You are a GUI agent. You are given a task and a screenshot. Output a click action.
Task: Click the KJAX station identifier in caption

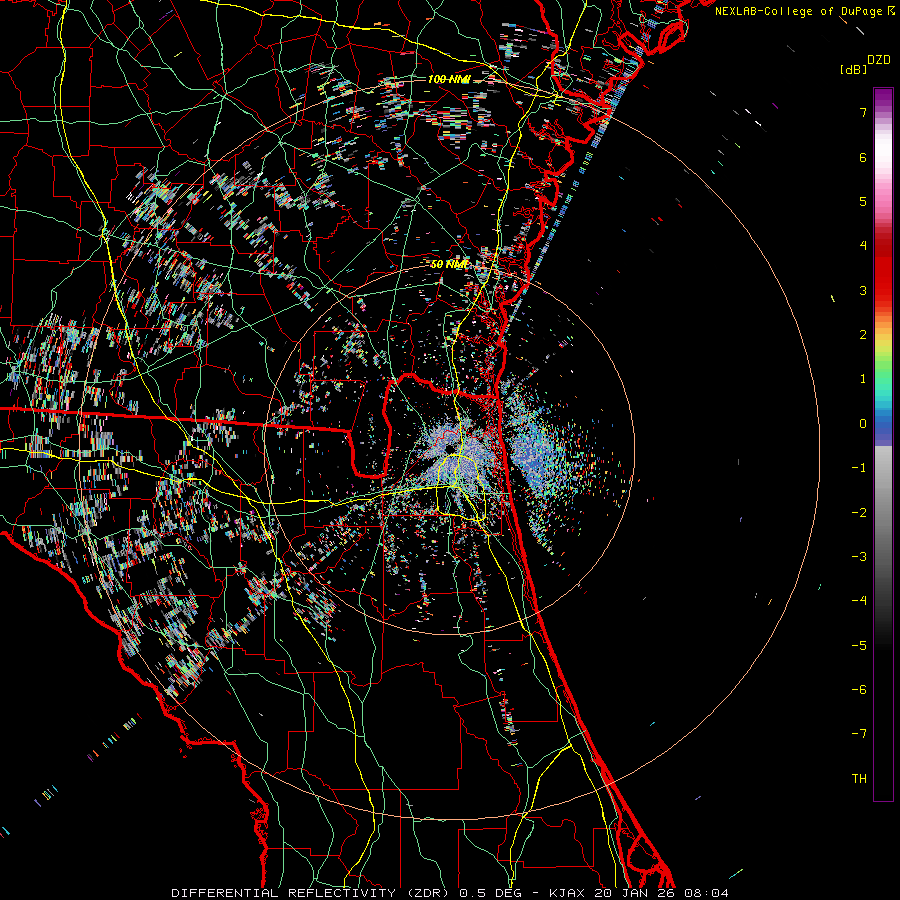coord(568,893)
